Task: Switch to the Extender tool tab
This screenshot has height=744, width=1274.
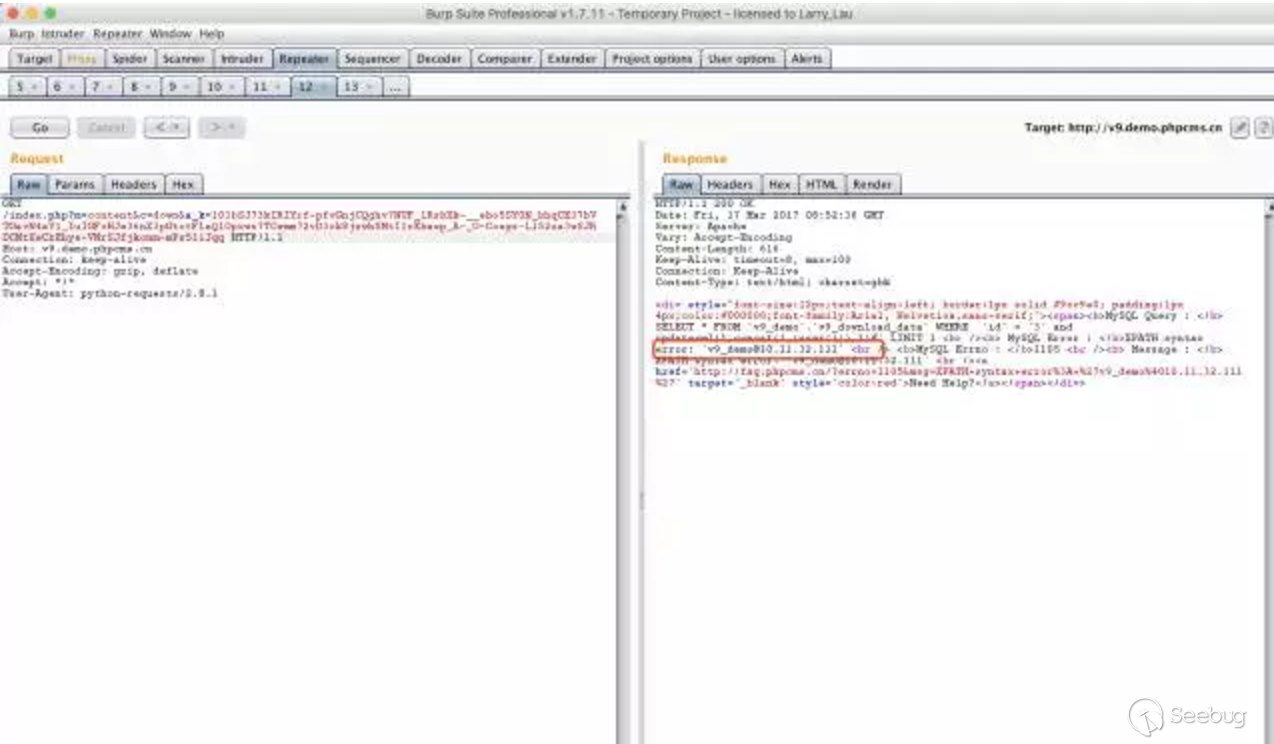Action: [572, 59]
